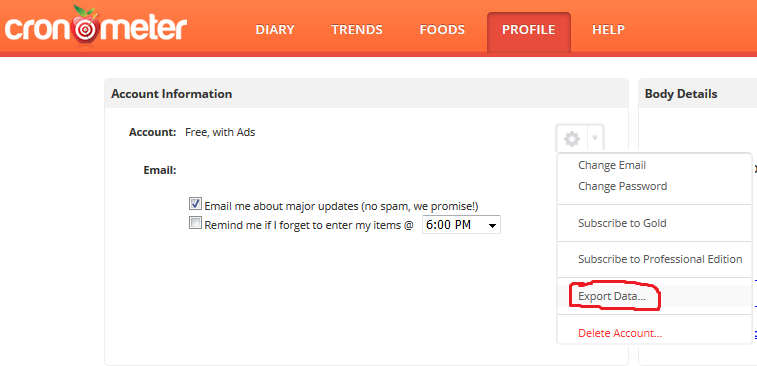Choose Change Email from the menu
757x366 pixels.
pyautogui.click(x=612, y=165)
